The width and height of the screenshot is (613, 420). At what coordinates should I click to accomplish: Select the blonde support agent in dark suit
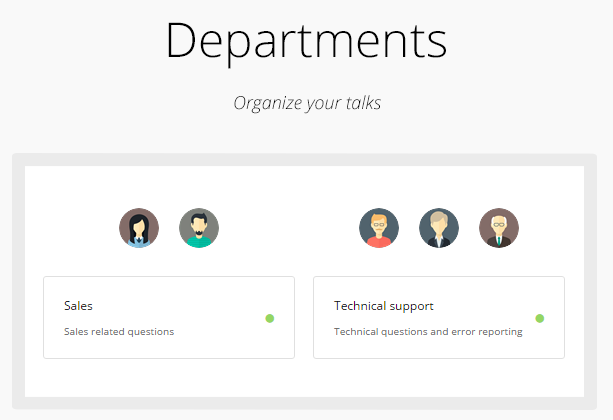tap(439, 228)
